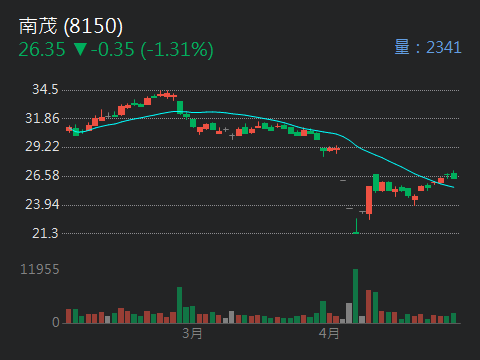
Task: Click the price change -0.35 (-1.31%)
Action: [152, 50]
